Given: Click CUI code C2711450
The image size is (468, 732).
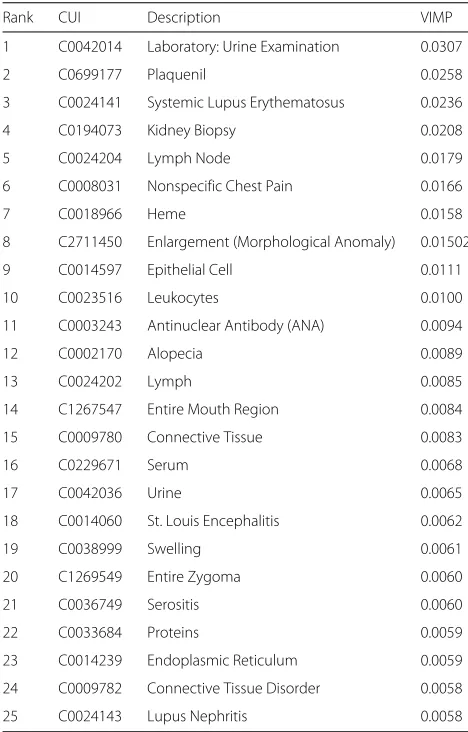Looking at the screenshot, I should pos(90,242).
